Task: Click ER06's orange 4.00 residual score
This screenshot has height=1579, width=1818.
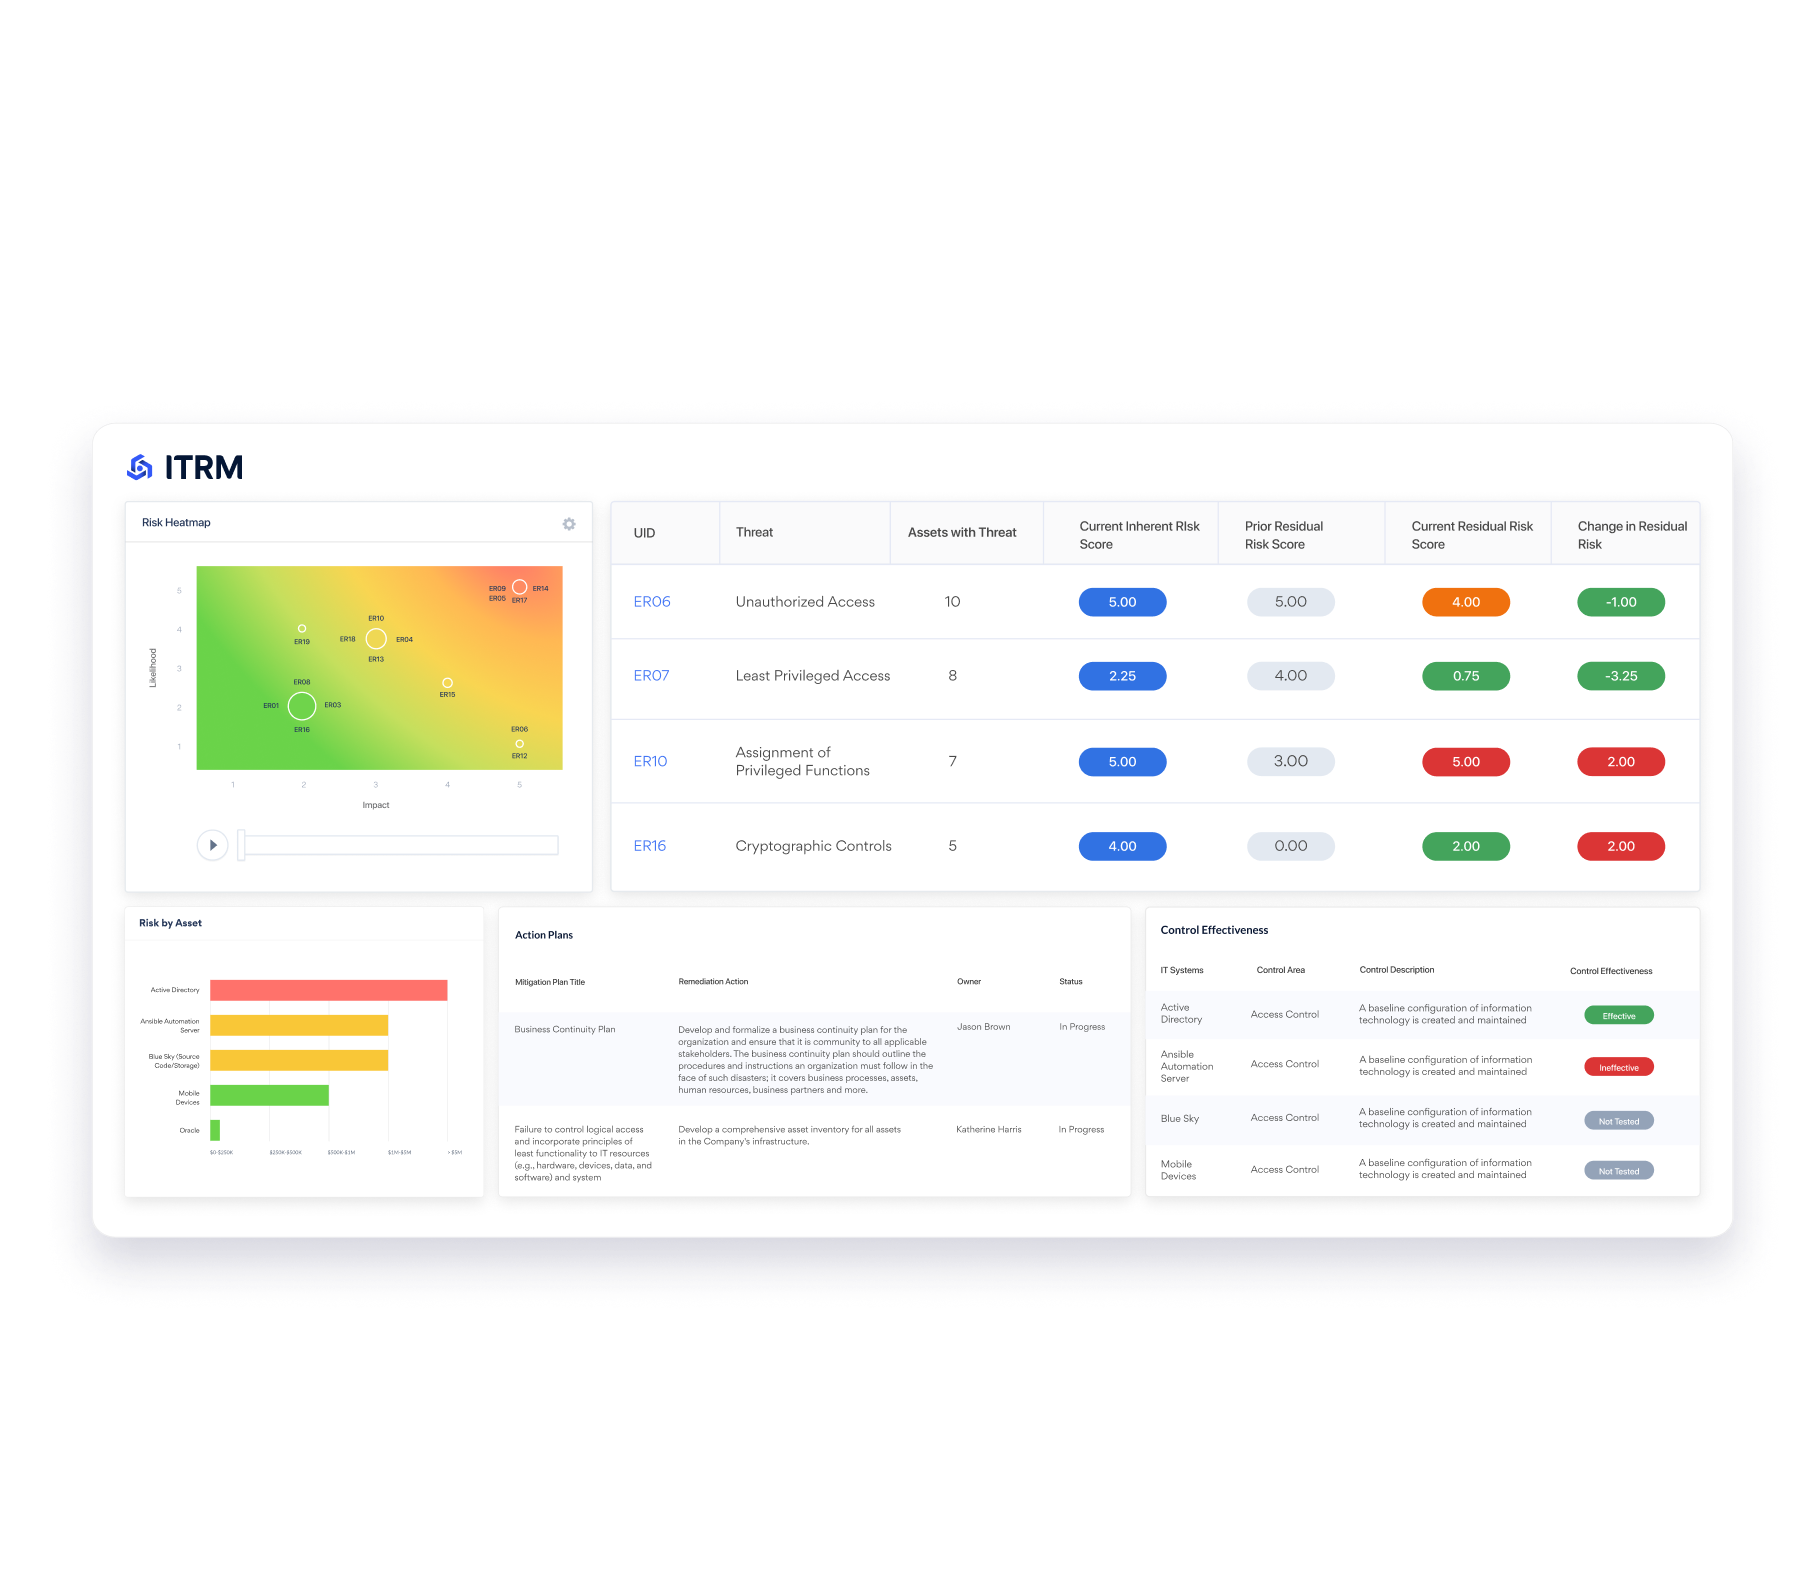Action: point(1465,602)
